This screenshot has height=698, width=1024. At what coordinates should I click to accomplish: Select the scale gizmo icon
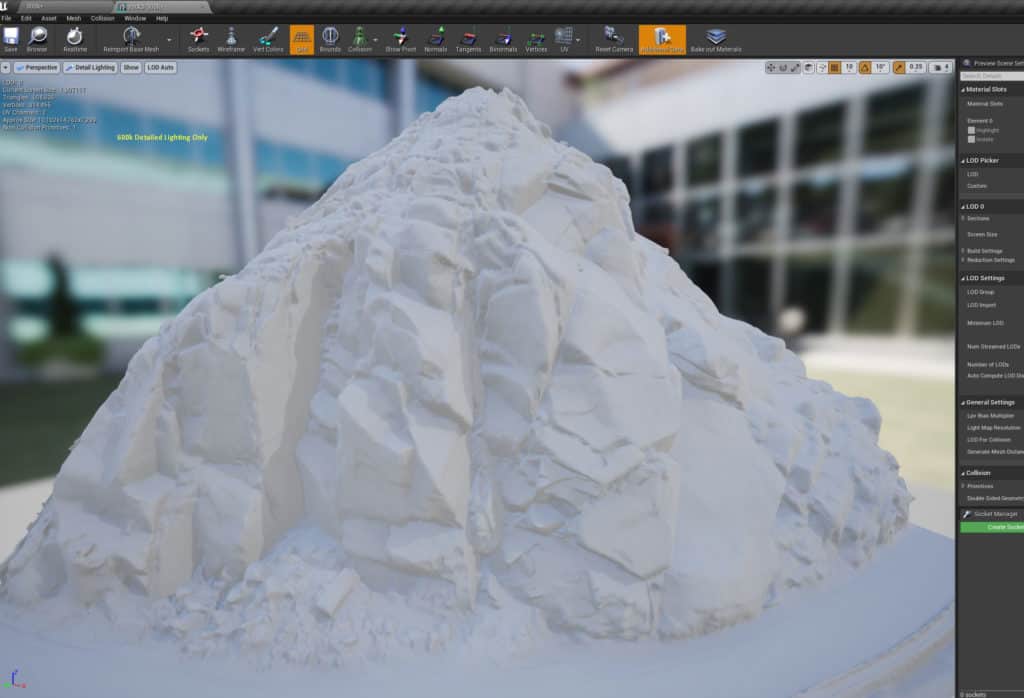(795, 67)
